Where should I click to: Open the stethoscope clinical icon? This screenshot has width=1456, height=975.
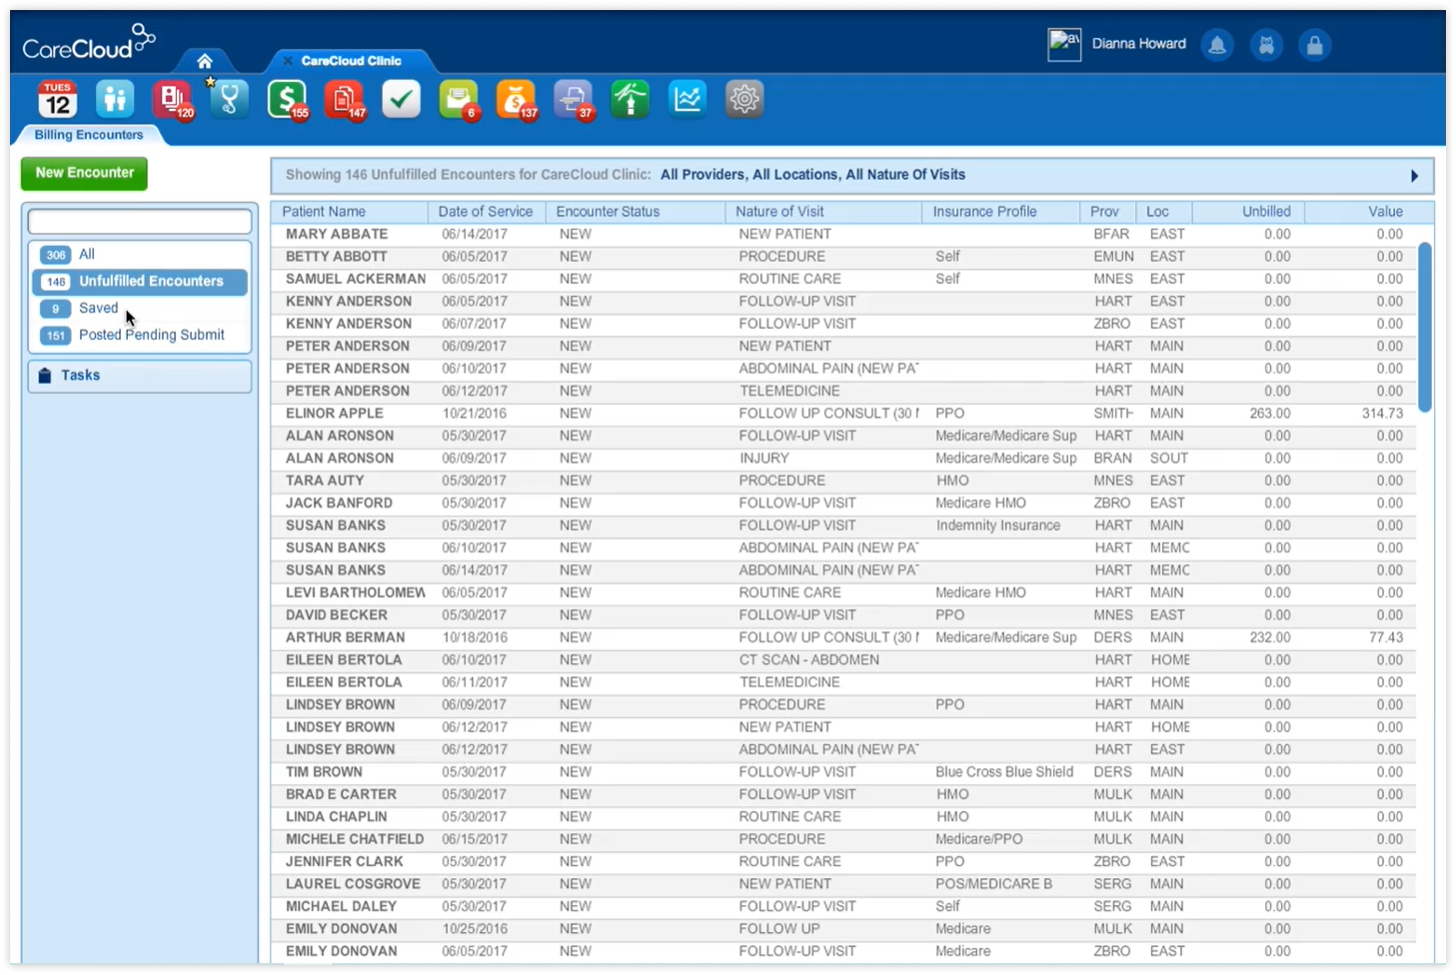click(x=229, y=99)
